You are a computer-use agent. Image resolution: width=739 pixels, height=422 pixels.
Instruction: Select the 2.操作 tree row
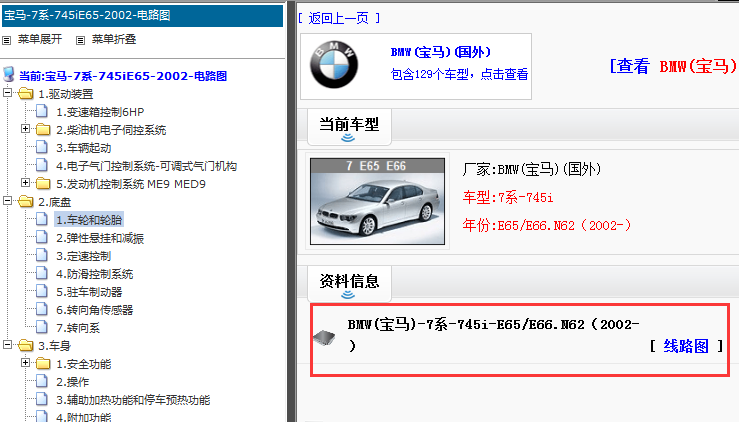[73, 381]
